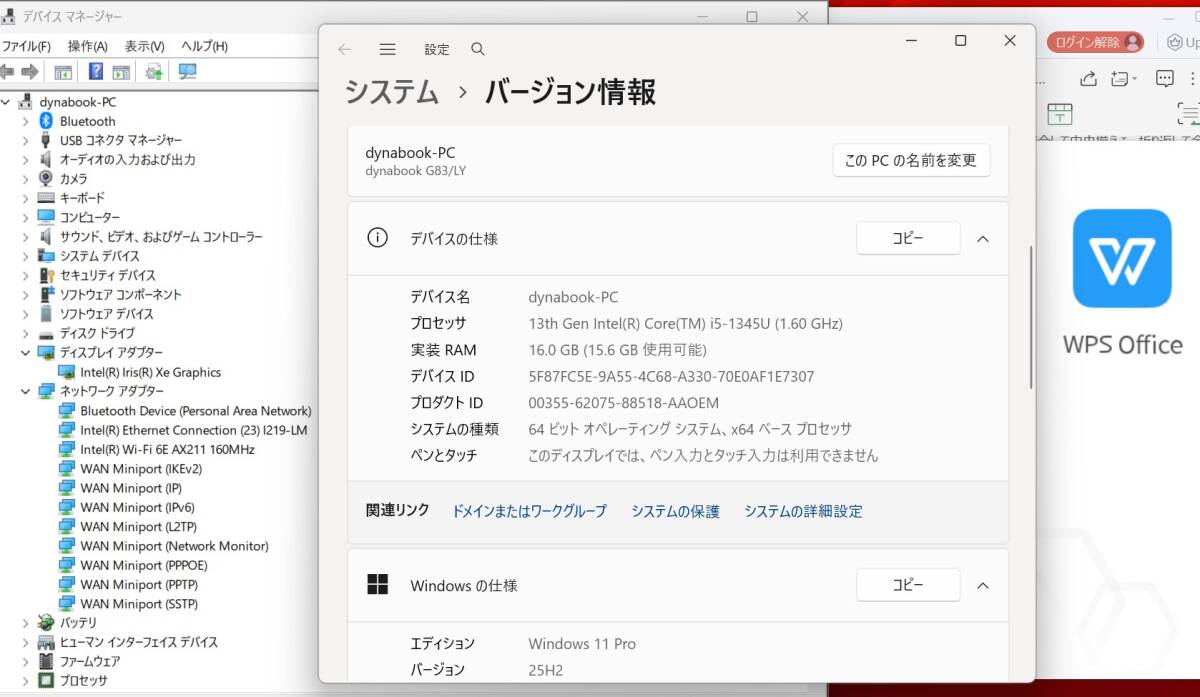Click the back arrow in Device Manager toolbar
This screenshot has height=697, width=1200.
9,71
